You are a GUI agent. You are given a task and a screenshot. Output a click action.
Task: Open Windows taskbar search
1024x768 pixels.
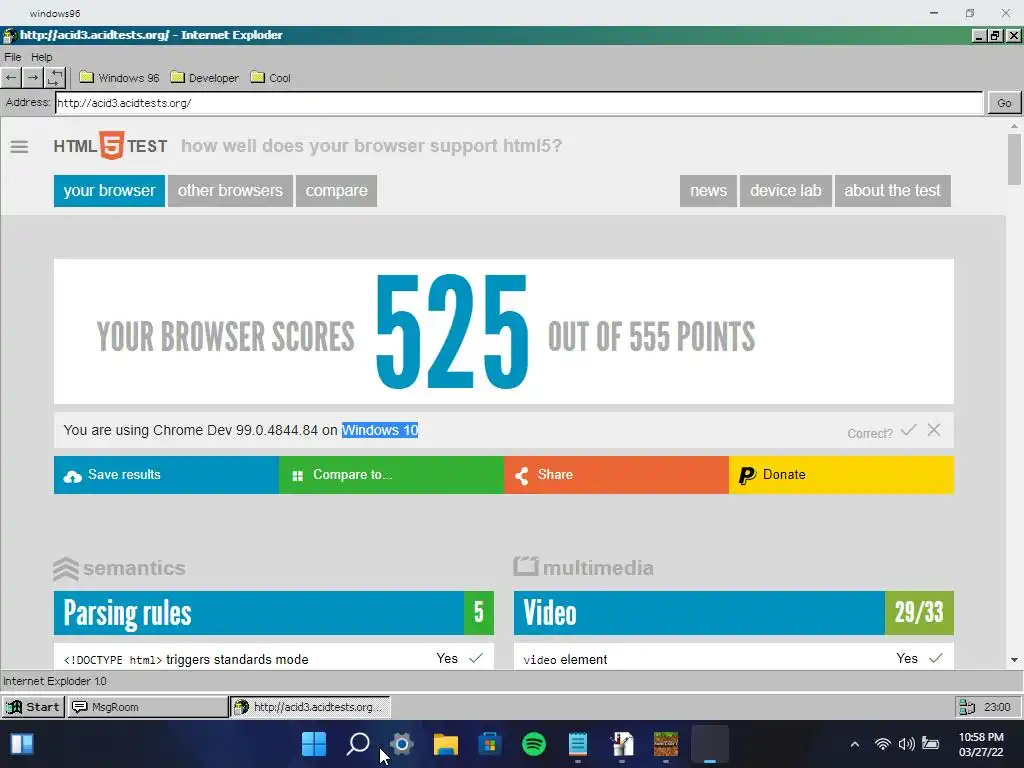pyautogui.click(x=358, y=744)
